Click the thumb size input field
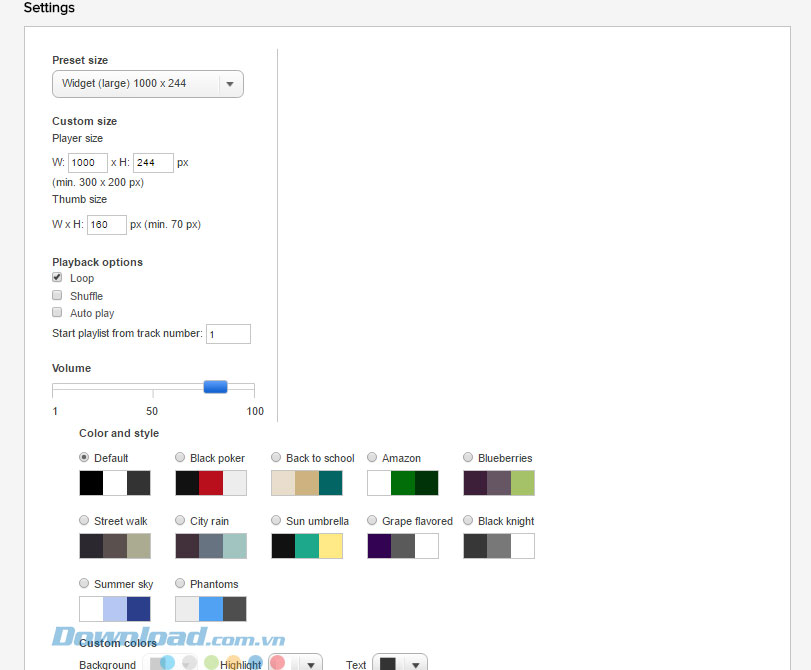The image size is (811, 670). pos(107,225)
